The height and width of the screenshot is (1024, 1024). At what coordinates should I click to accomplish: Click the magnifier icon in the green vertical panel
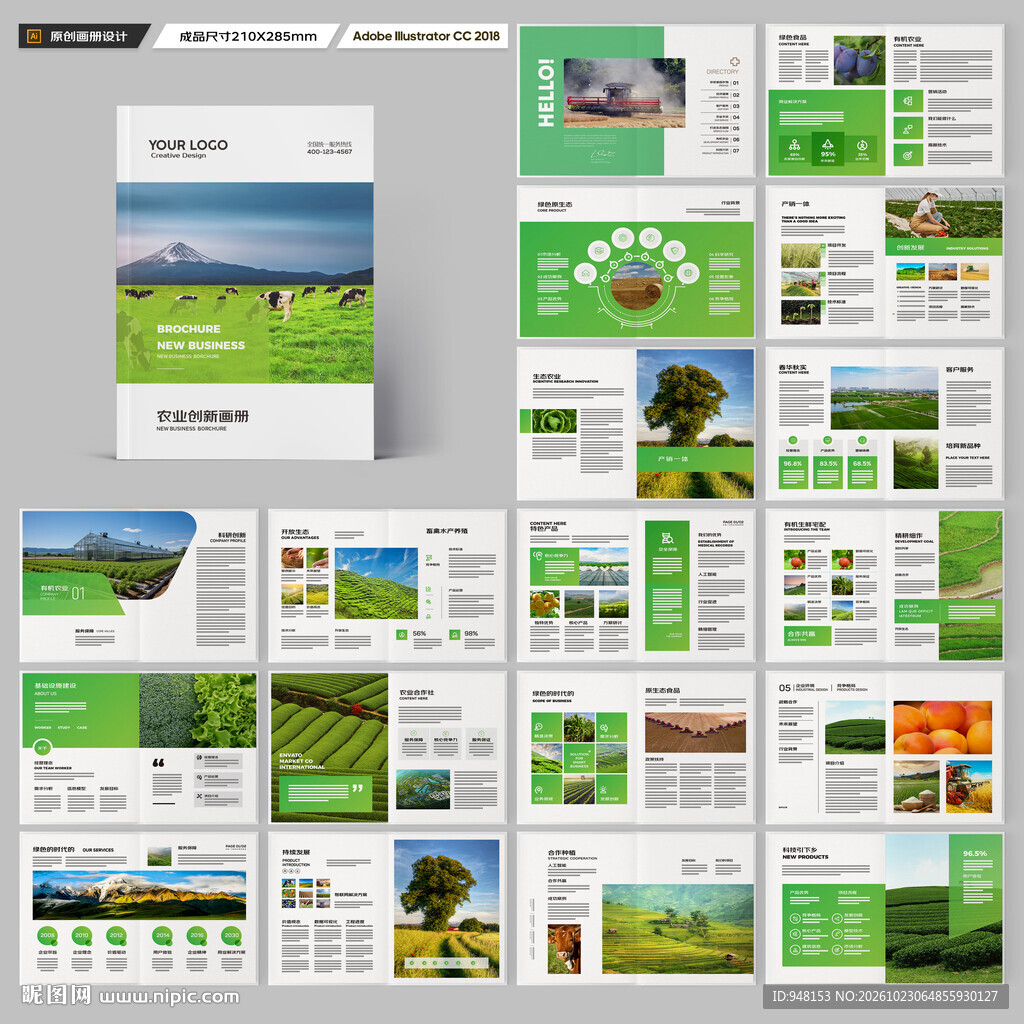pyautogui.click(x=667, y=538)
